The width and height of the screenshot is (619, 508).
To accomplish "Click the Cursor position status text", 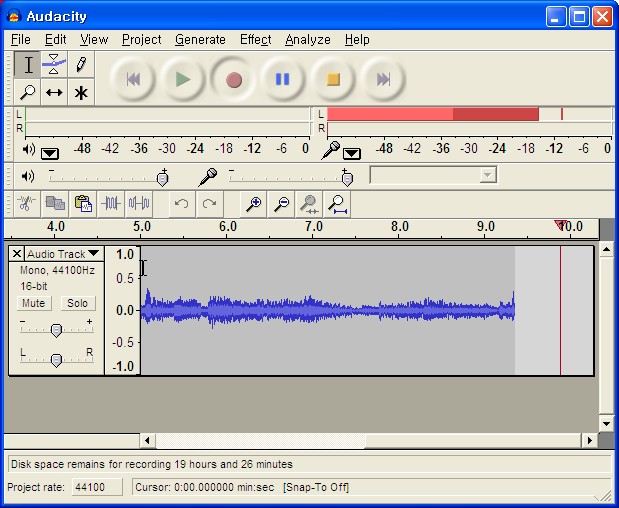I will coord(204,487).
